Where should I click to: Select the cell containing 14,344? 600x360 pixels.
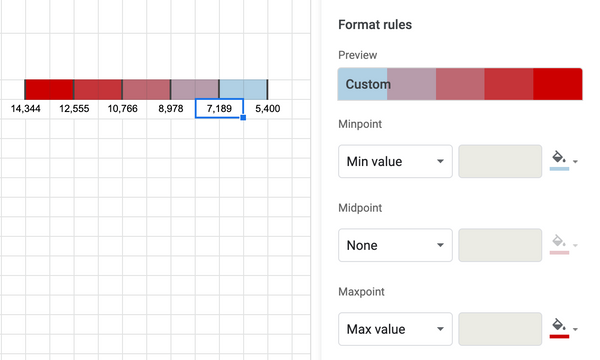pyautogui.click(x=25, y=109)
